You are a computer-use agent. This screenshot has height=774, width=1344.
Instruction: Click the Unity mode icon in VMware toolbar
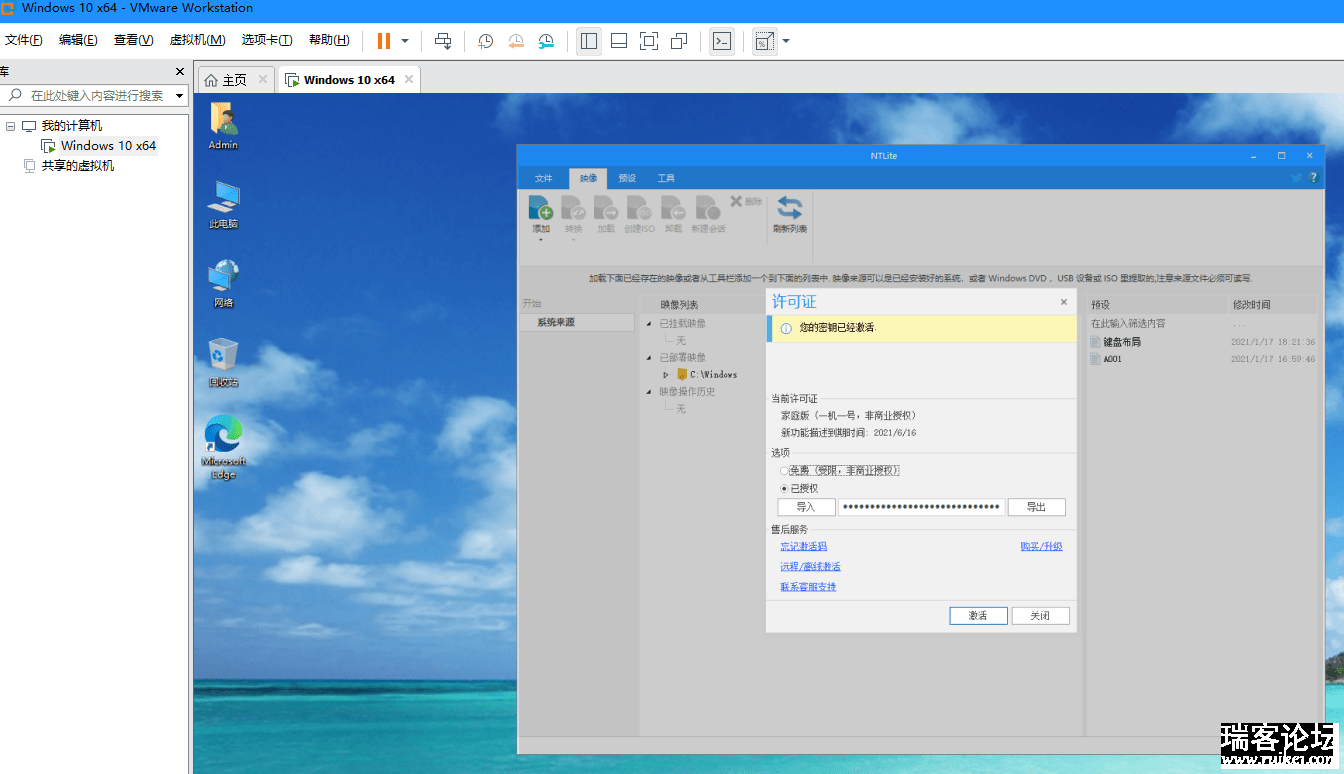coord(679,41)
